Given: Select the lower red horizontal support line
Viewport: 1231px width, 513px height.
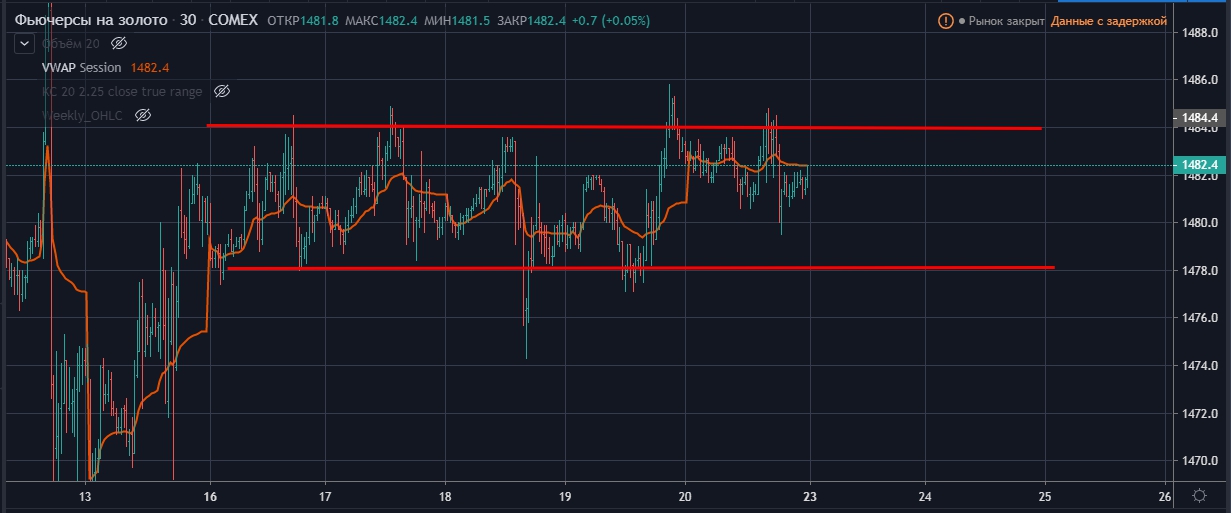Looking at the screenshot, I should pos(641,268).
